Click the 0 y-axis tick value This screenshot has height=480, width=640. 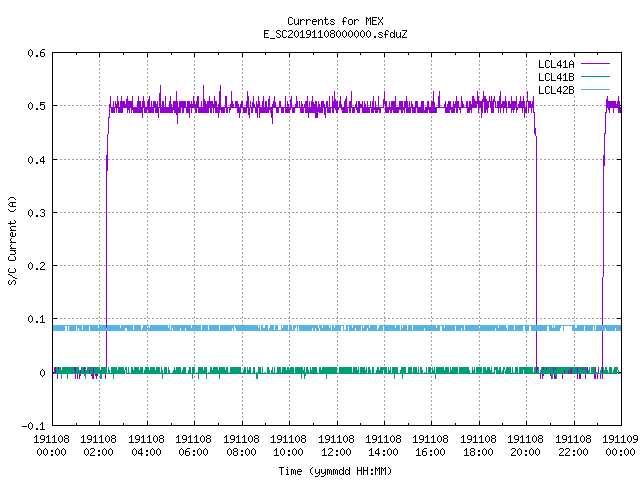click(x=42, y=373)
